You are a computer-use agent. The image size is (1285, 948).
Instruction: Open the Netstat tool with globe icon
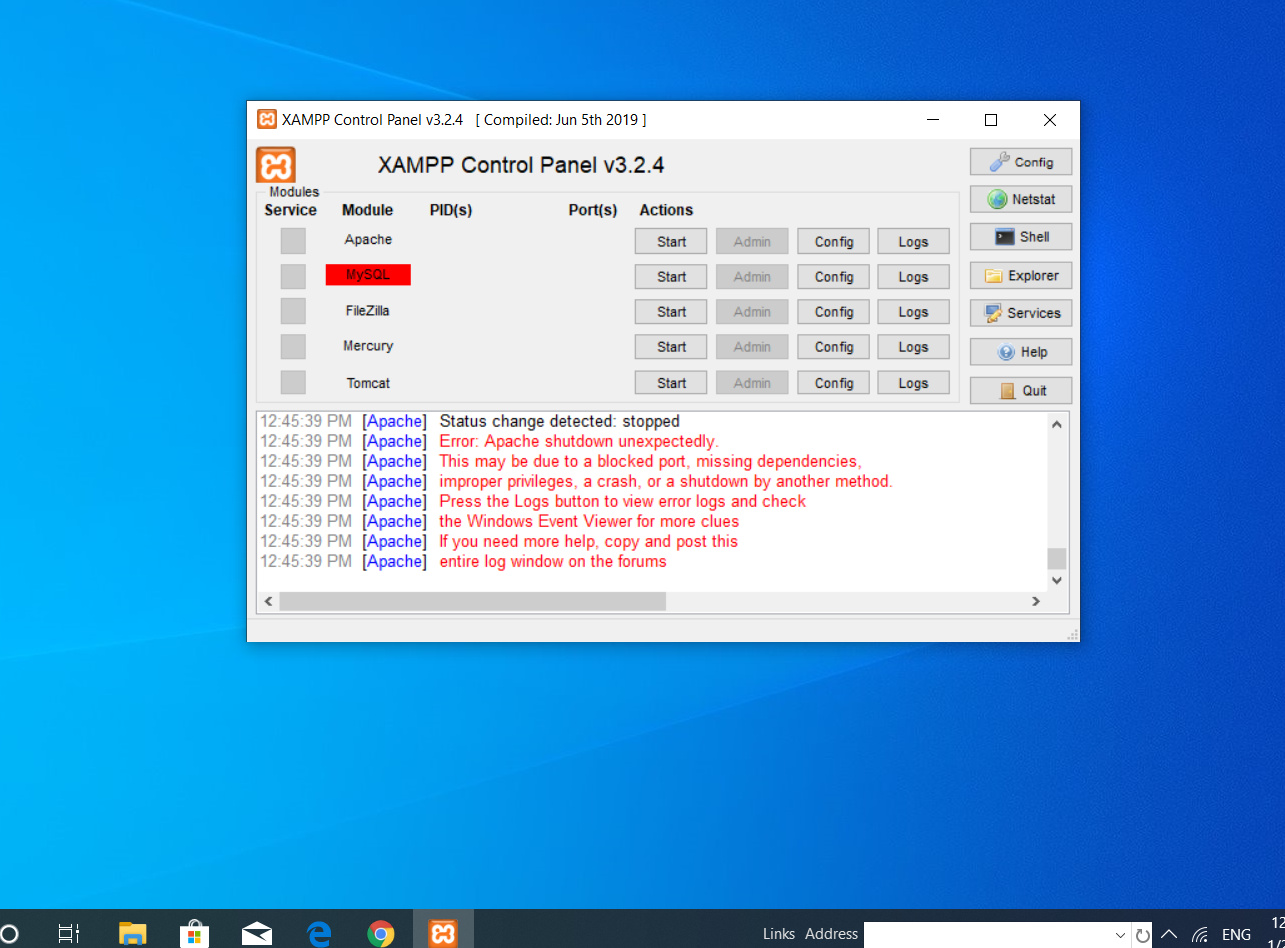click(1020, 199)
